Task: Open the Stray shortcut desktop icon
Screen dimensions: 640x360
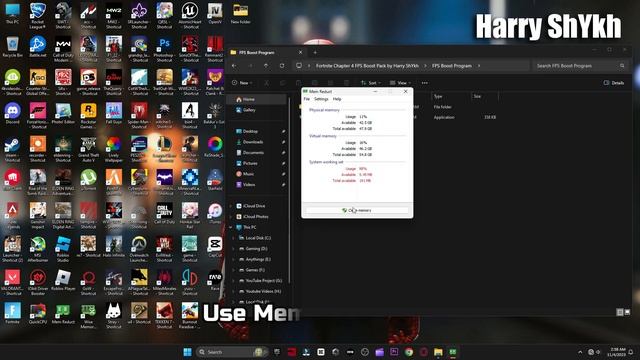Action: click(113, 316)
